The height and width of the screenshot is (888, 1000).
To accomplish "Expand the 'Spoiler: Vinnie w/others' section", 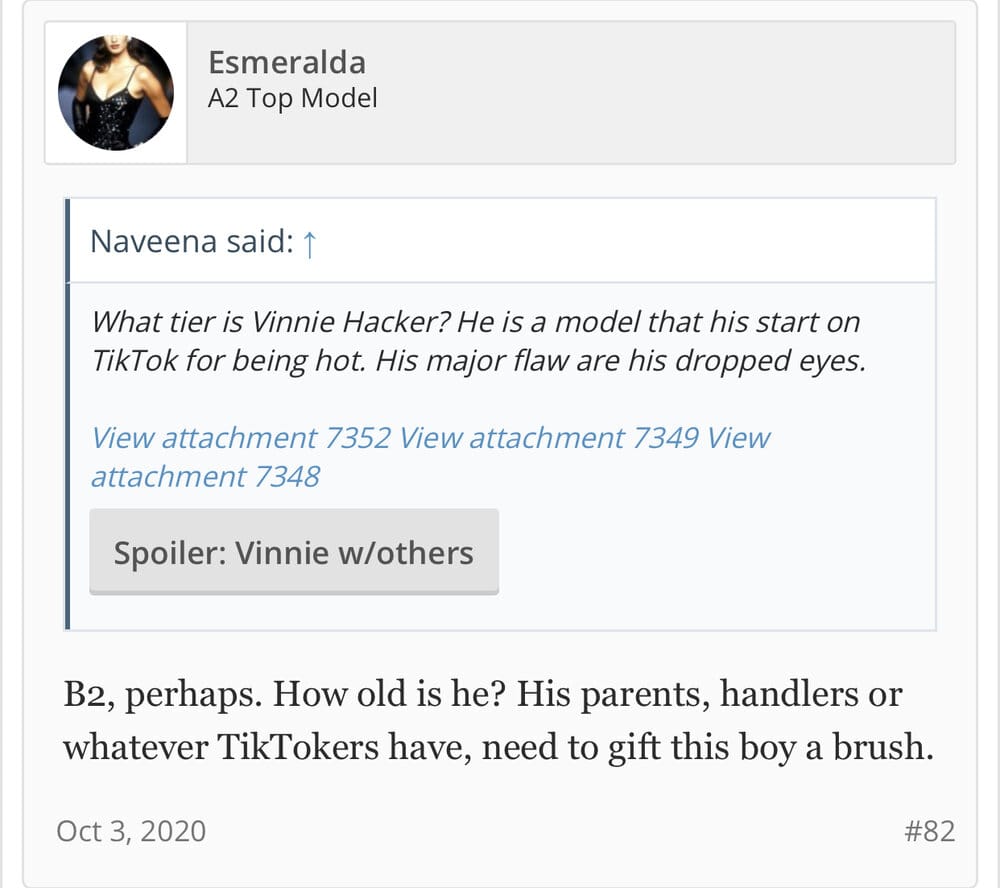I will (x=294, y=552).
